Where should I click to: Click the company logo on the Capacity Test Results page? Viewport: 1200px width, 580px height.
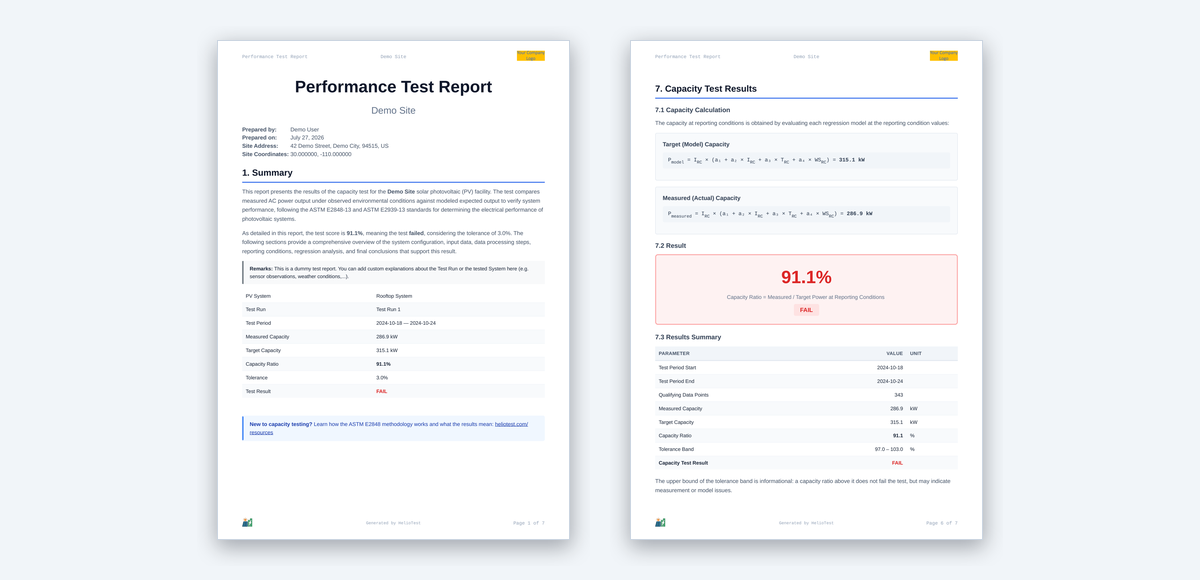click(x=943, y=56)
